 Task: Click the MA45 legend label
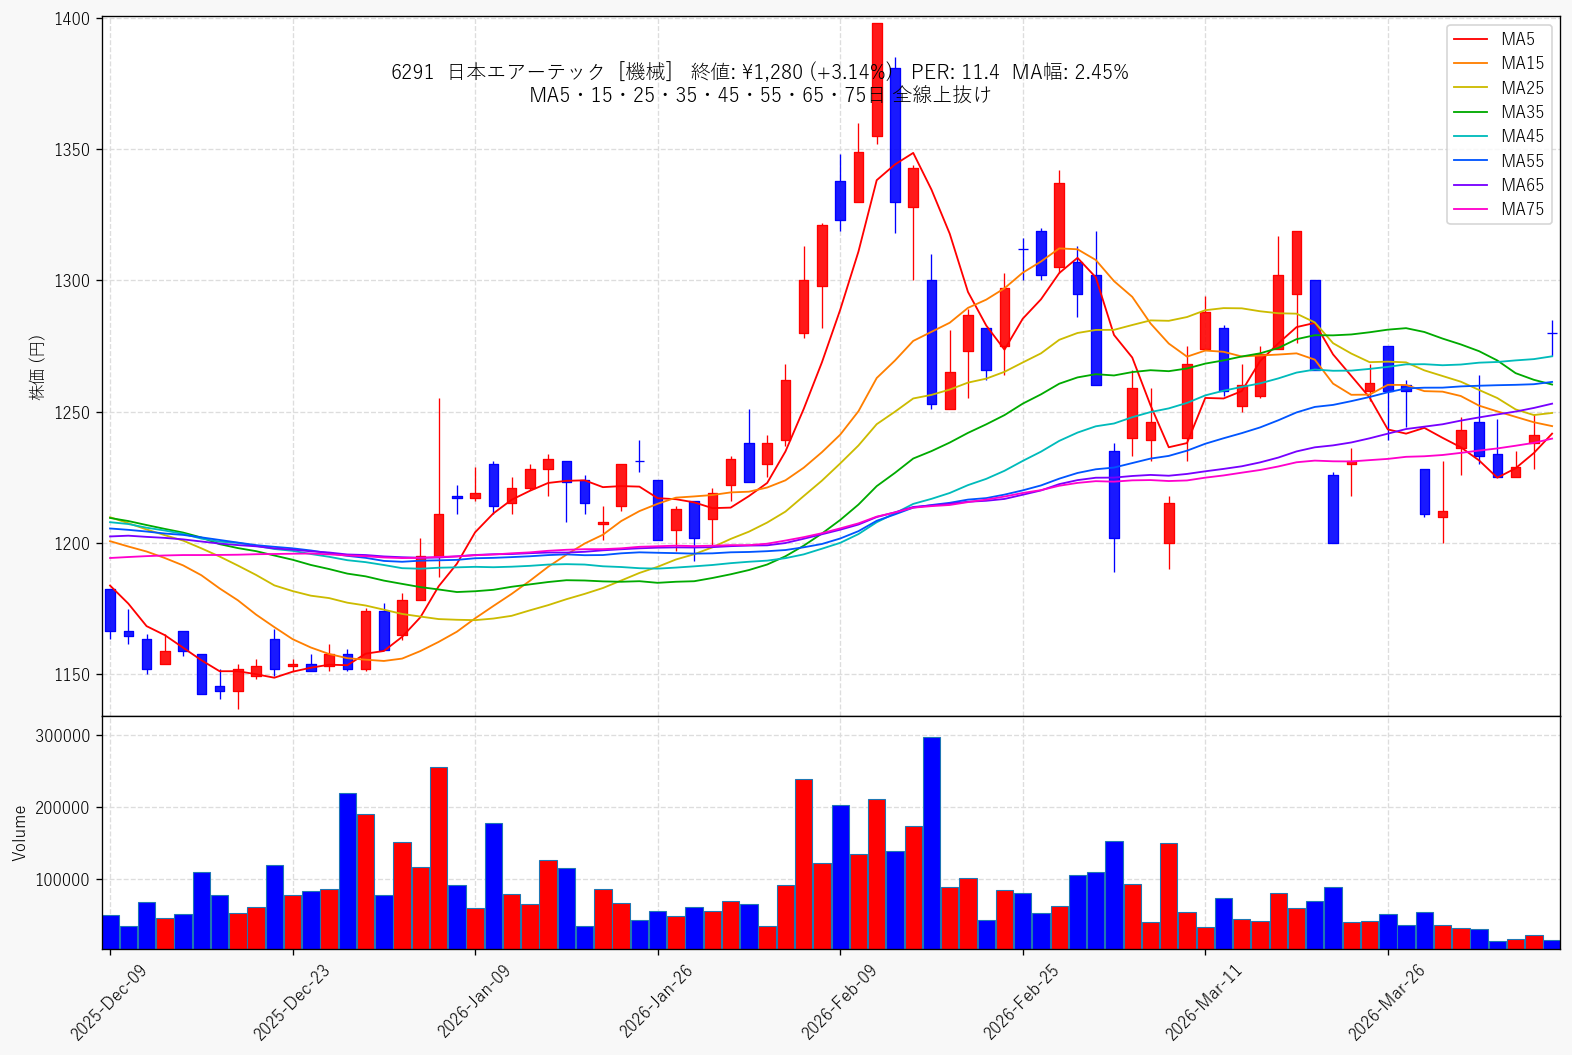coord(1522,136)
